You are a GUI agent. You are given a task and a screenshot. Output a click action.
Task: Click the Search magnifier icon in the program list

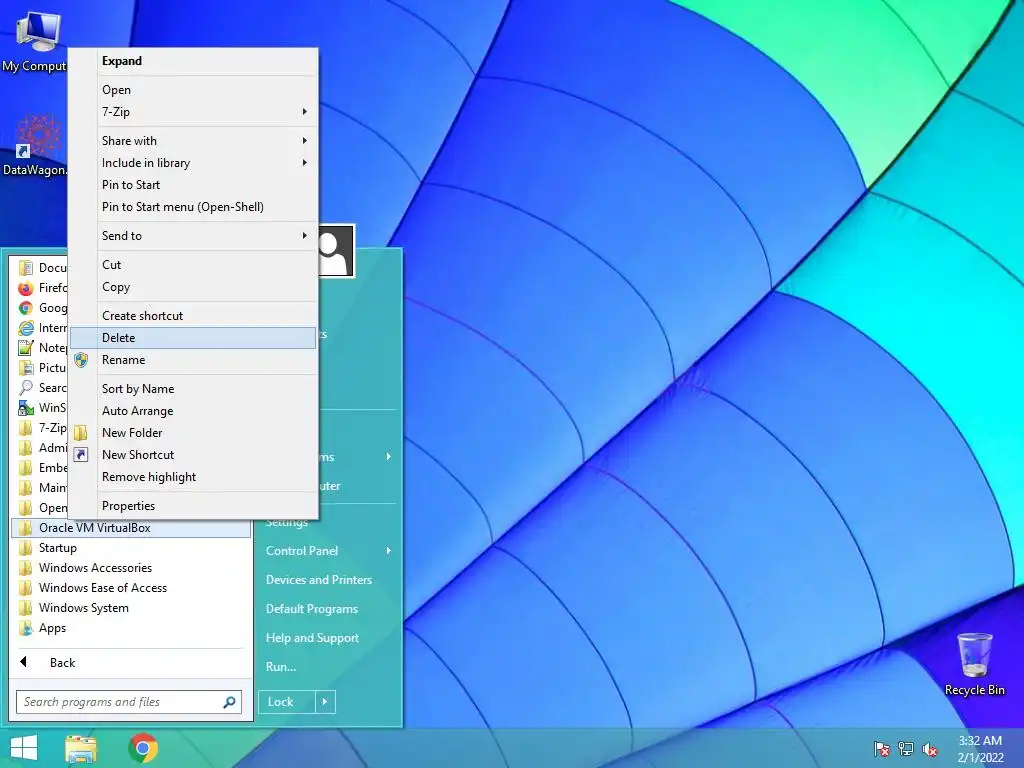(25, 388)
